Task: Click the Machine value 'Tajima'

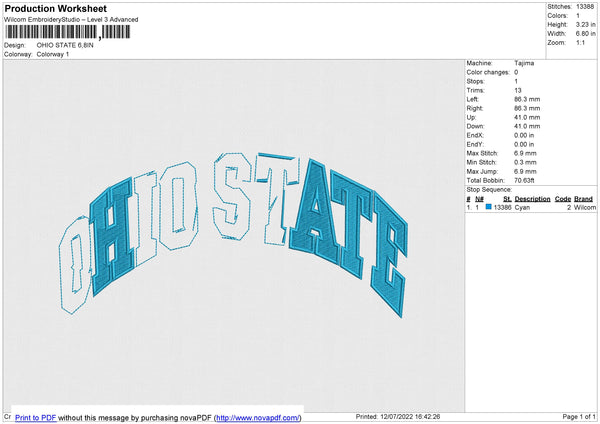Action: click(x=524, y=63)
